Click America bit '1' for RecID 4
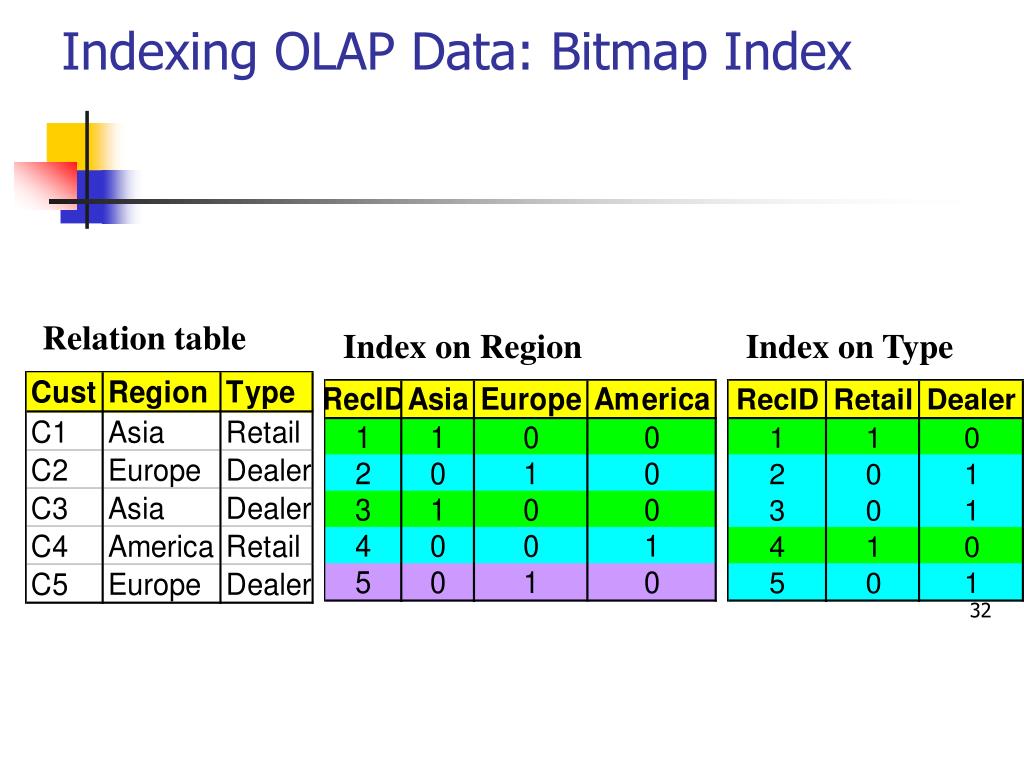This screenshot has width=1024, height=768. pyautogui.click(x=652, y=546)
